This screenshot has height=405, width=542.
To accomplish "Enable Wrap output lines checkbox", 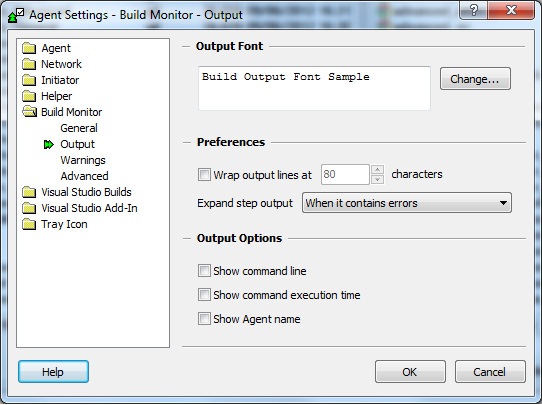I will click(204, 175).
